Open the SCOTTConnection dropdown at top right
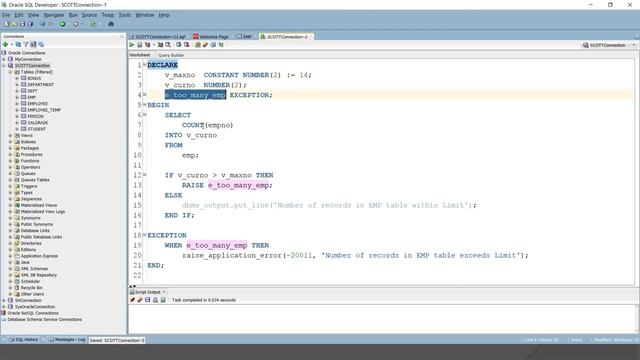This screenshot has height=360, width=640. coord(634,45)
